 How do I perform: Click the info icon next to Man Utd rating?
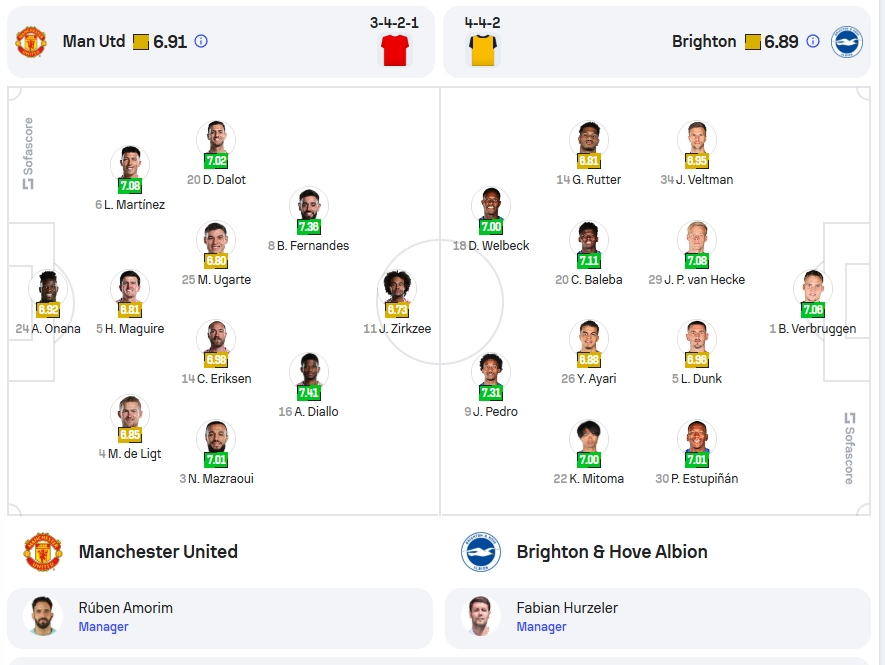pos(201,41)
